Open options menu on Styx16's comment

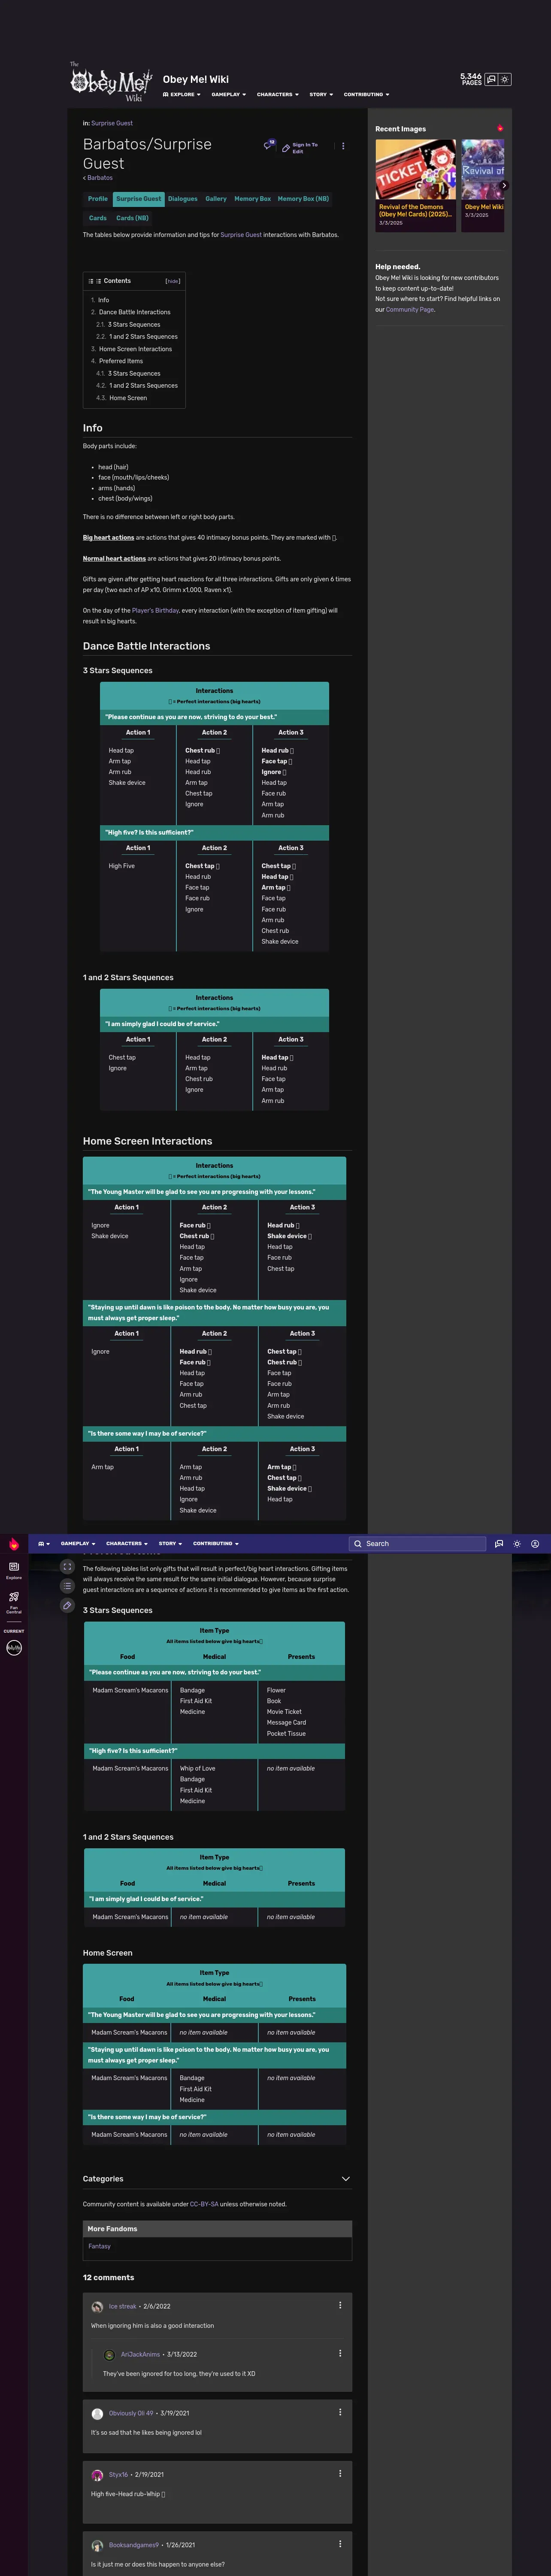(340, 2473)
